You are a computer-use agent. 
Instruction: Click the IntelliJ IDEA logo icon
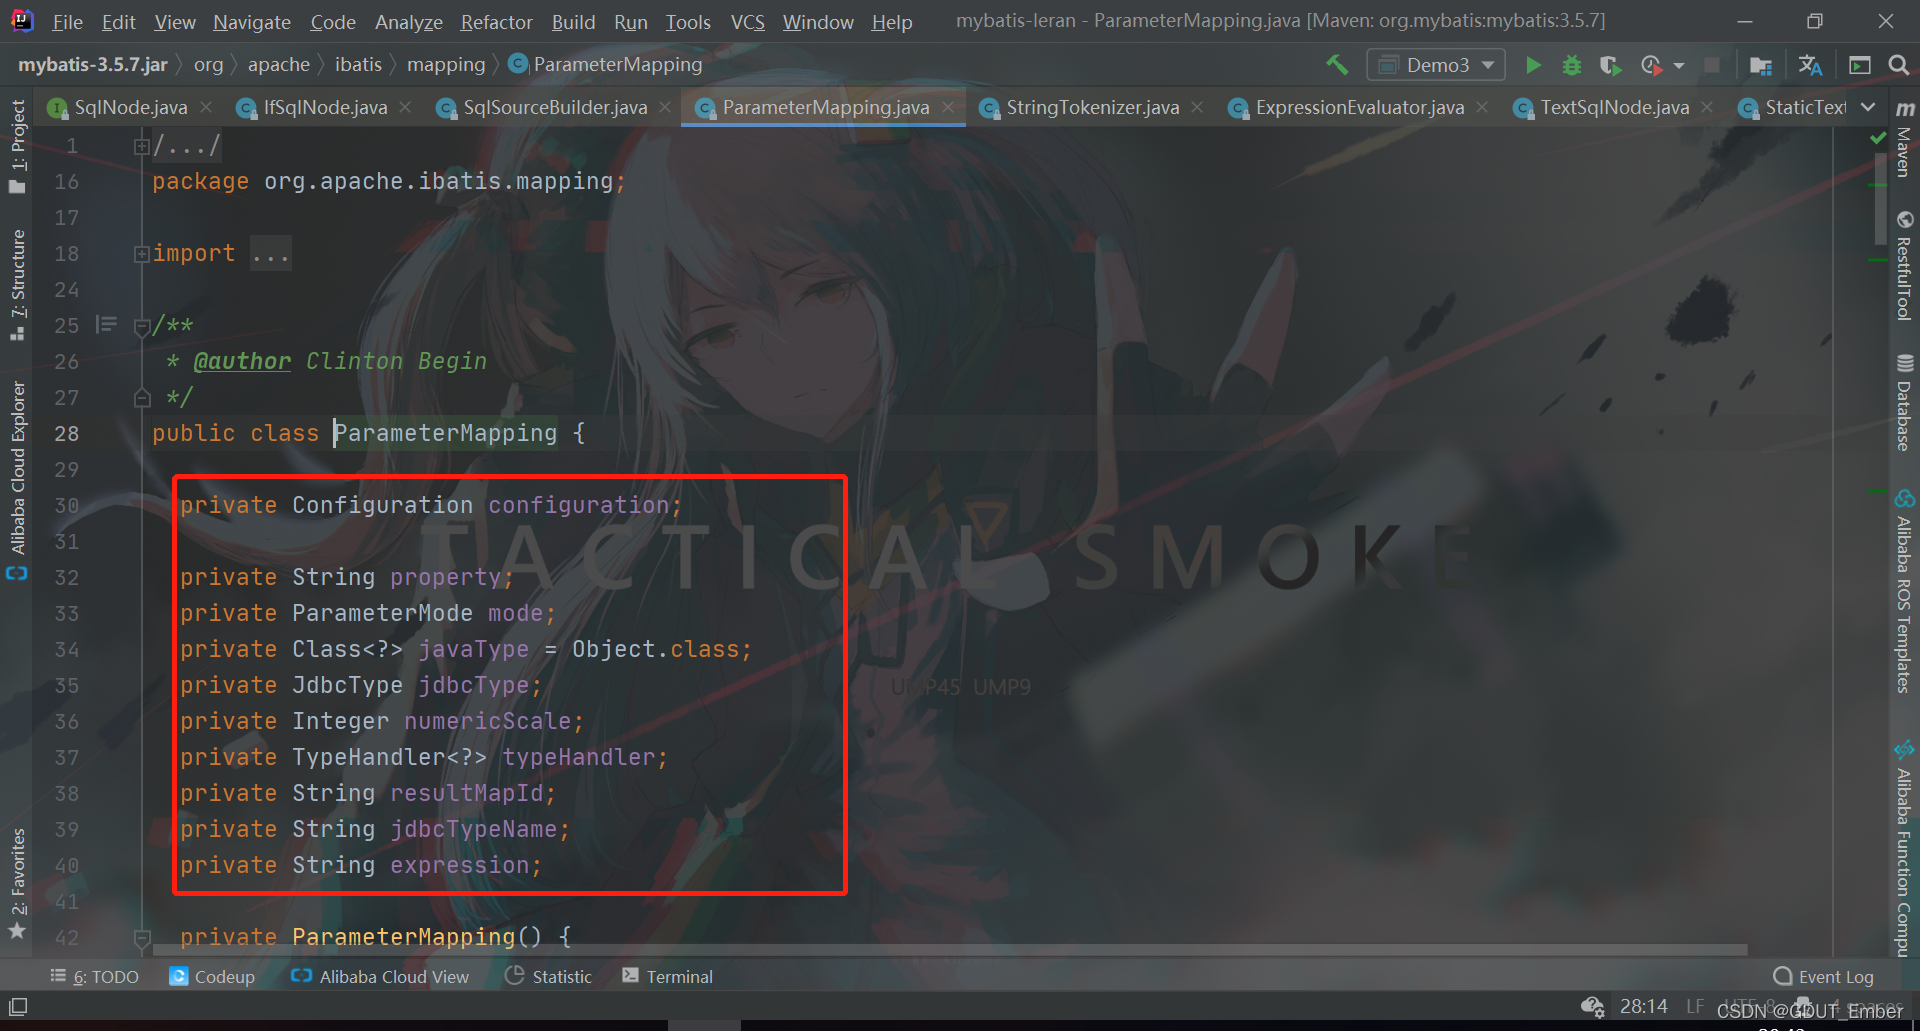coord(21,20)
